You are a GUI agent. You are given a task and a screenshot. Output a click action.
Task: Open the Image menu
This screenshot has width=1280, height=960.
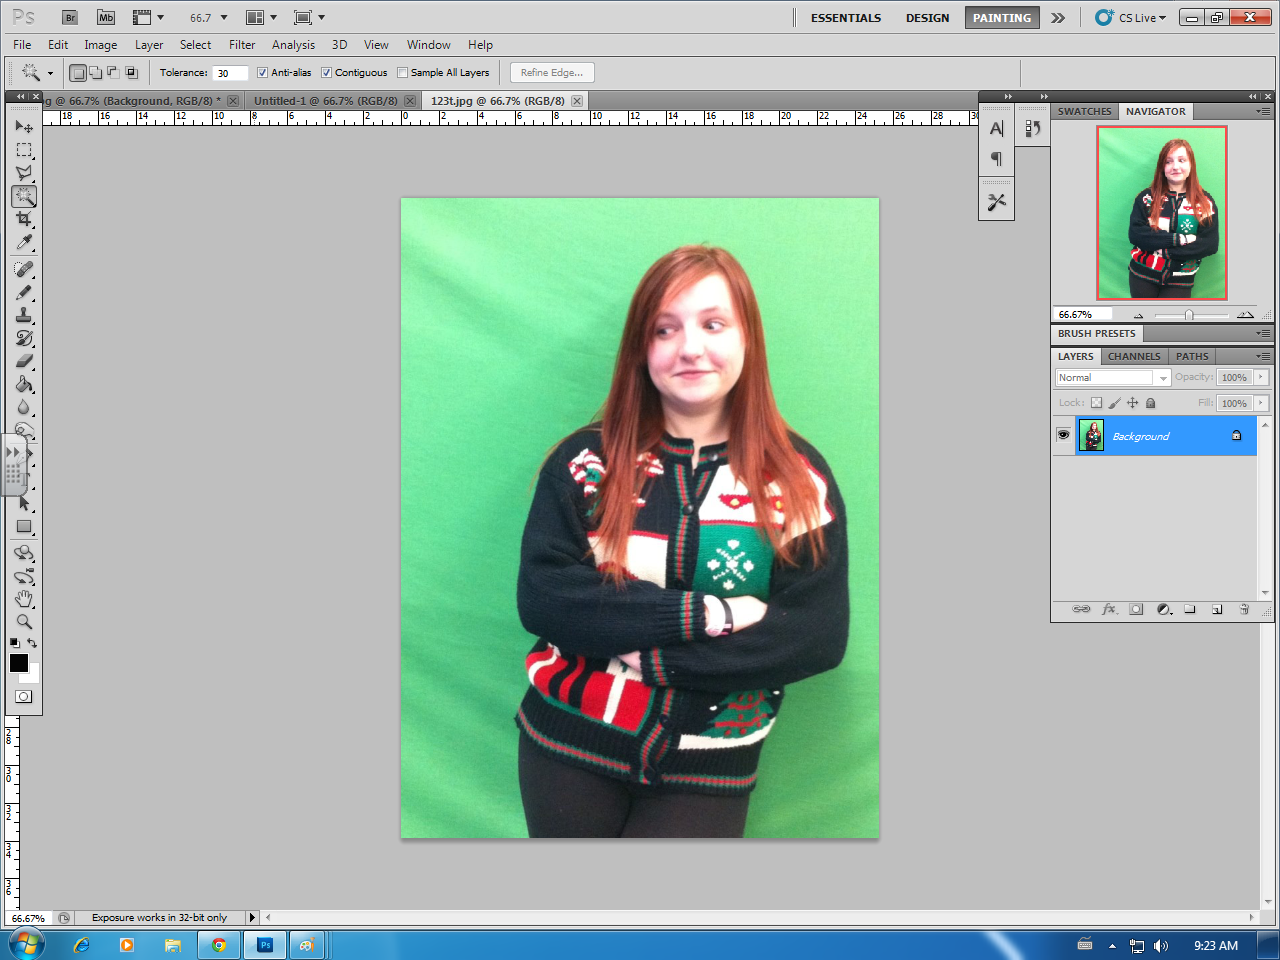tap(100, 45)
